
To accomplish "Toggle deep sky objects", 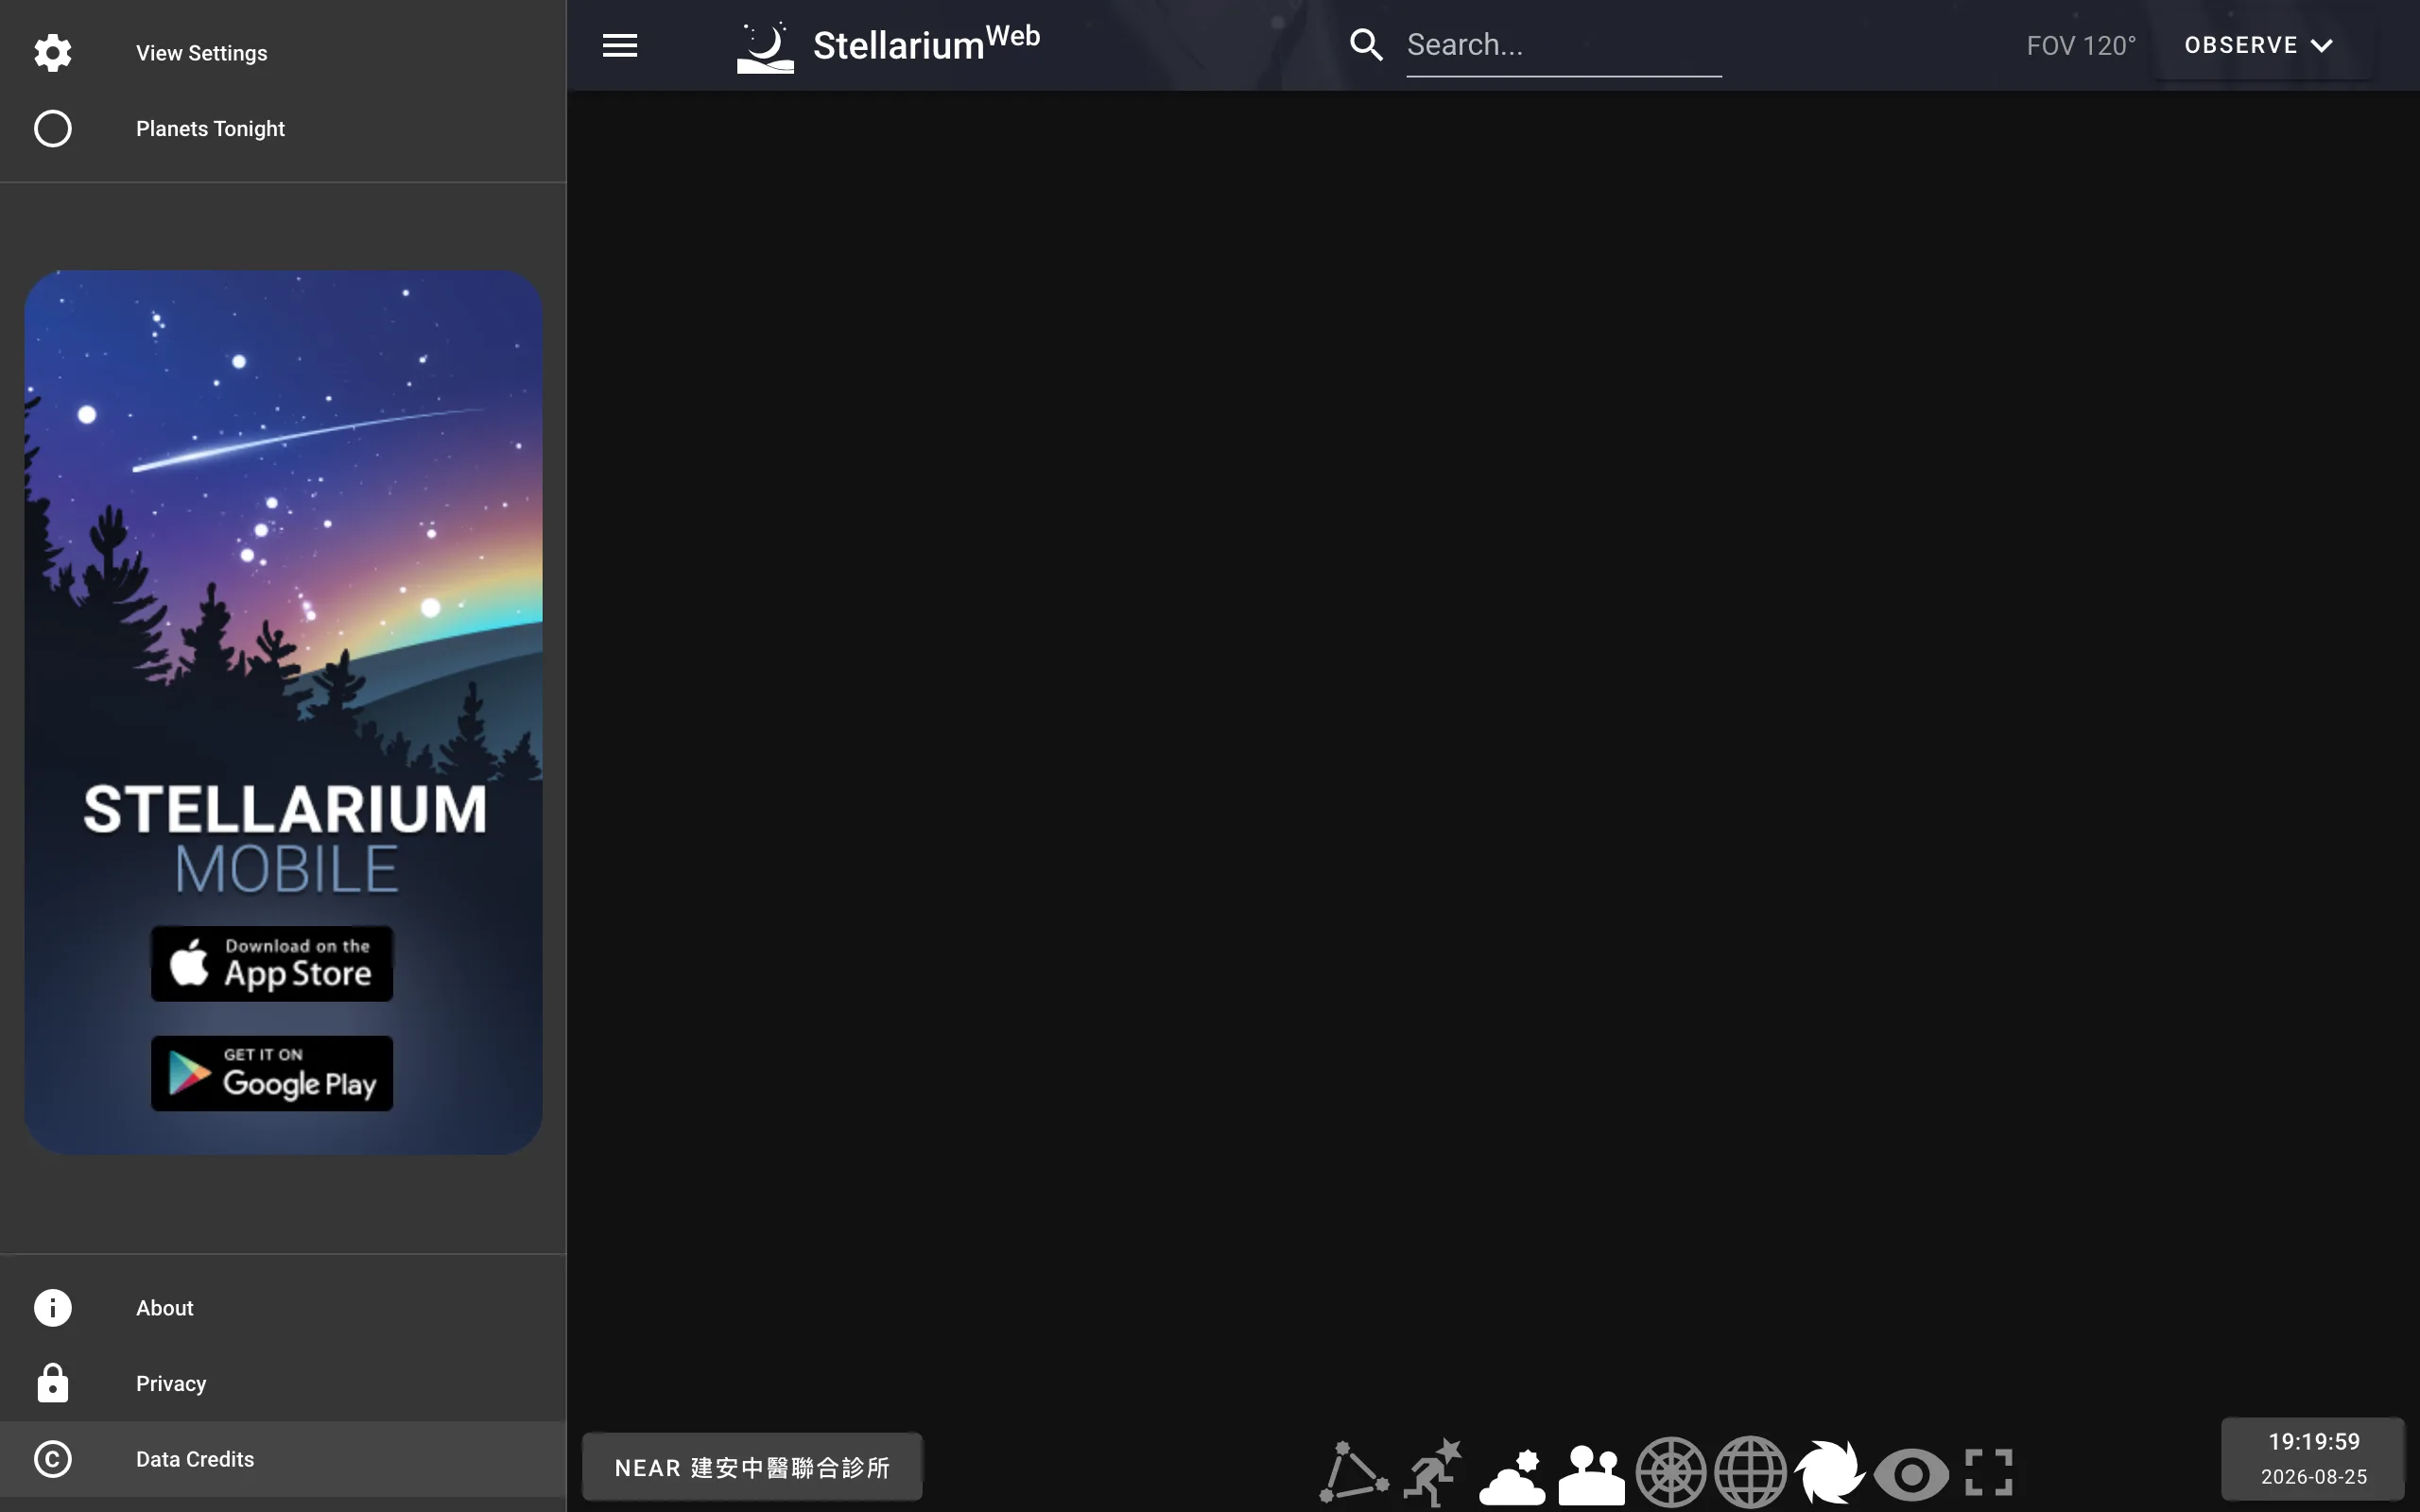I will click(x=1830, y=1472).
